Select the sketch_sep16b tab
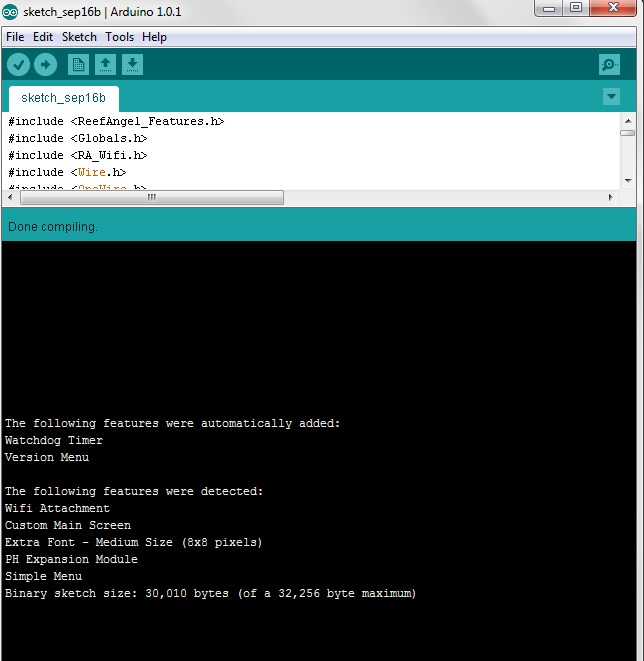Screen dimensions: 644x661 63,98
